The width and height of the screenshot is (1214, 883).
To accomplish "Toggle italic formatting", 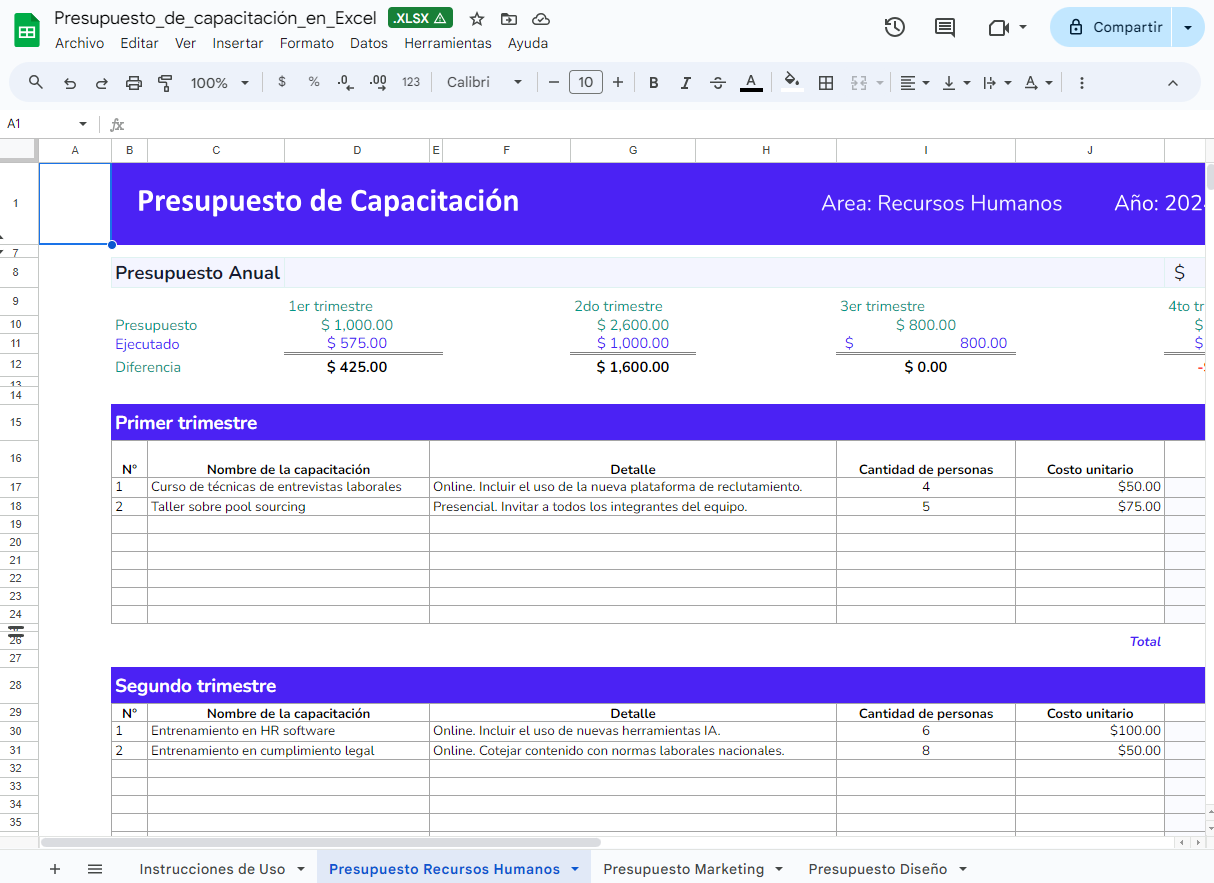I will (686, 82).
